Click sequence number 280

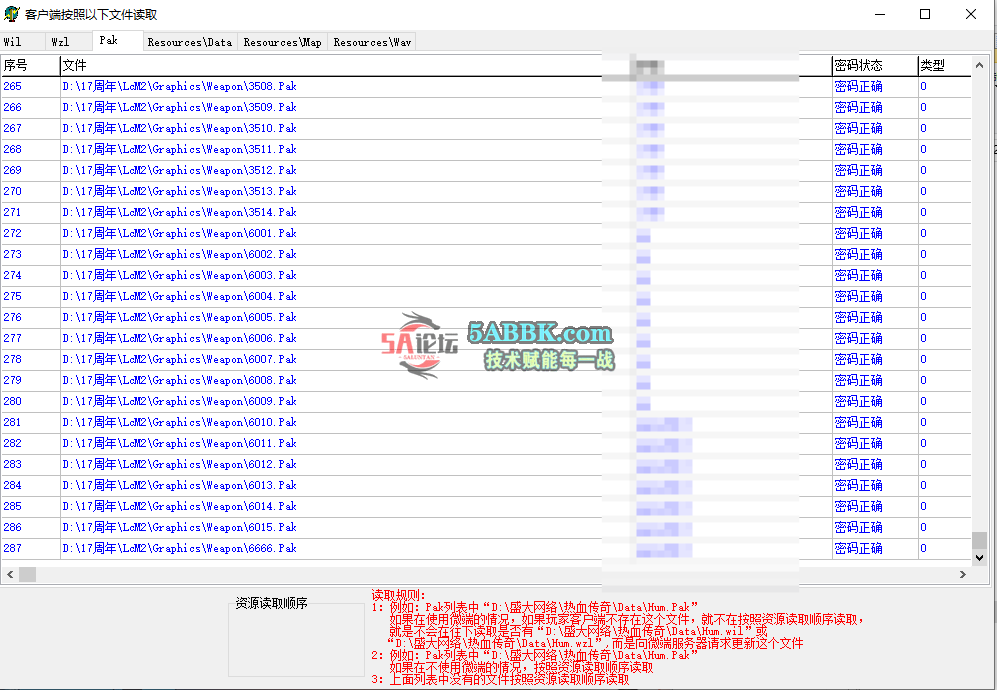[x=12, y=401]
